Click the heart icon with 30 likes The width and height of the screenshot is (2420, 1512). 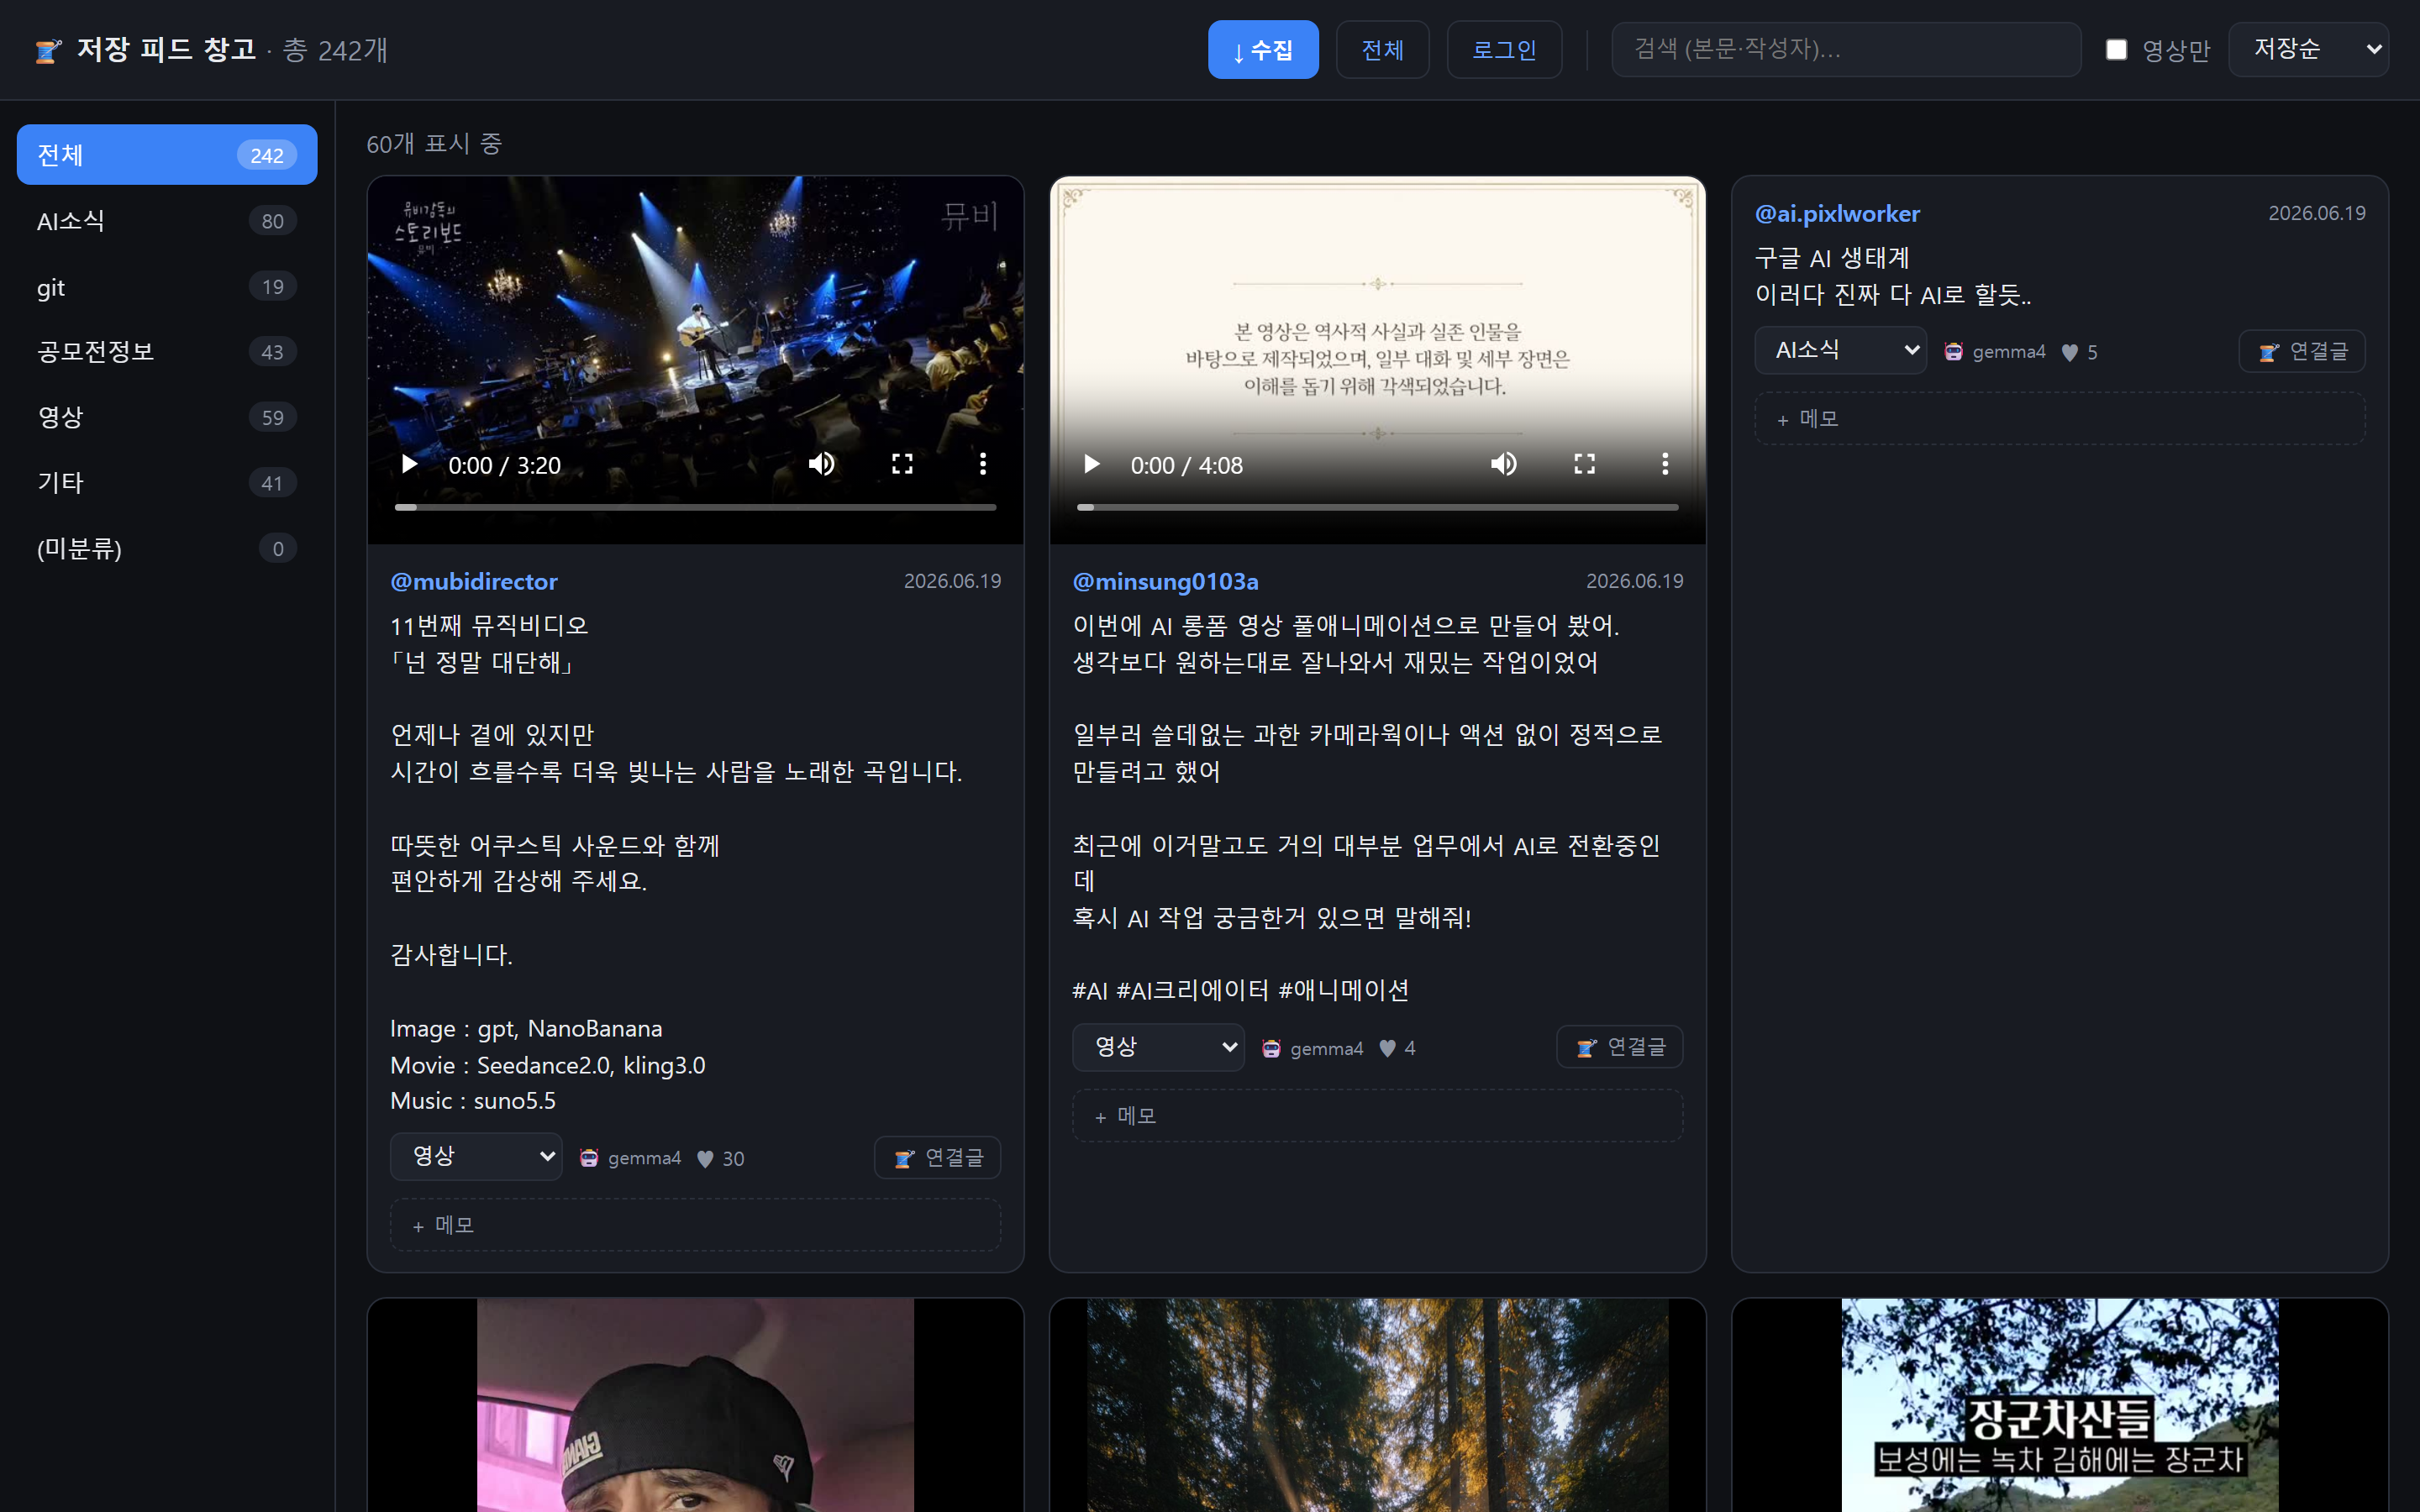click(705, 1159)
